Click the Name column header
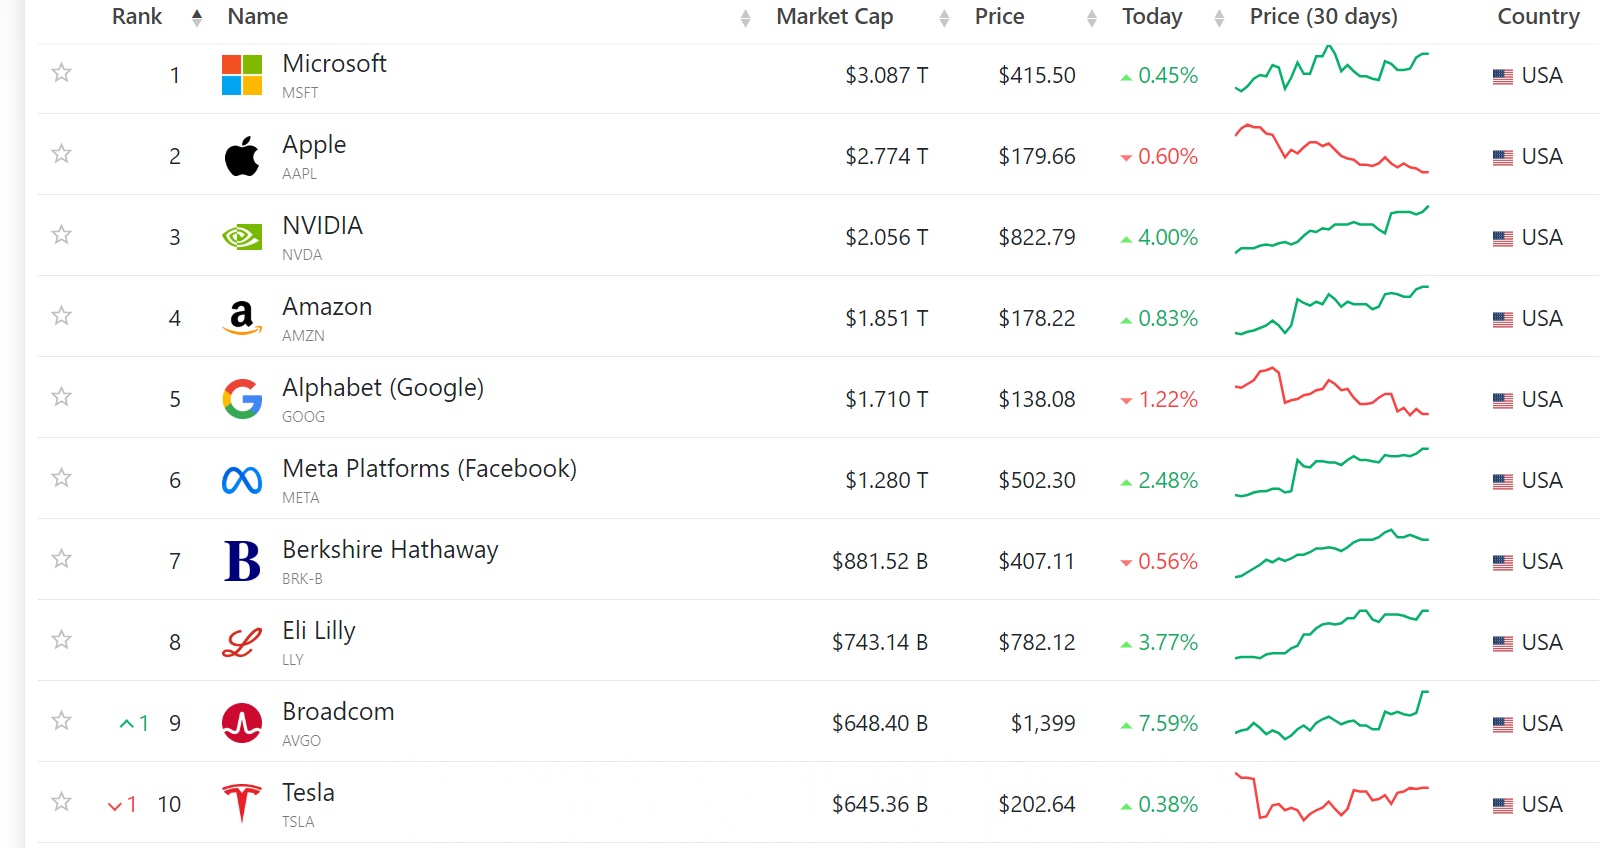 pyautogui.click(x=258, y=17)
